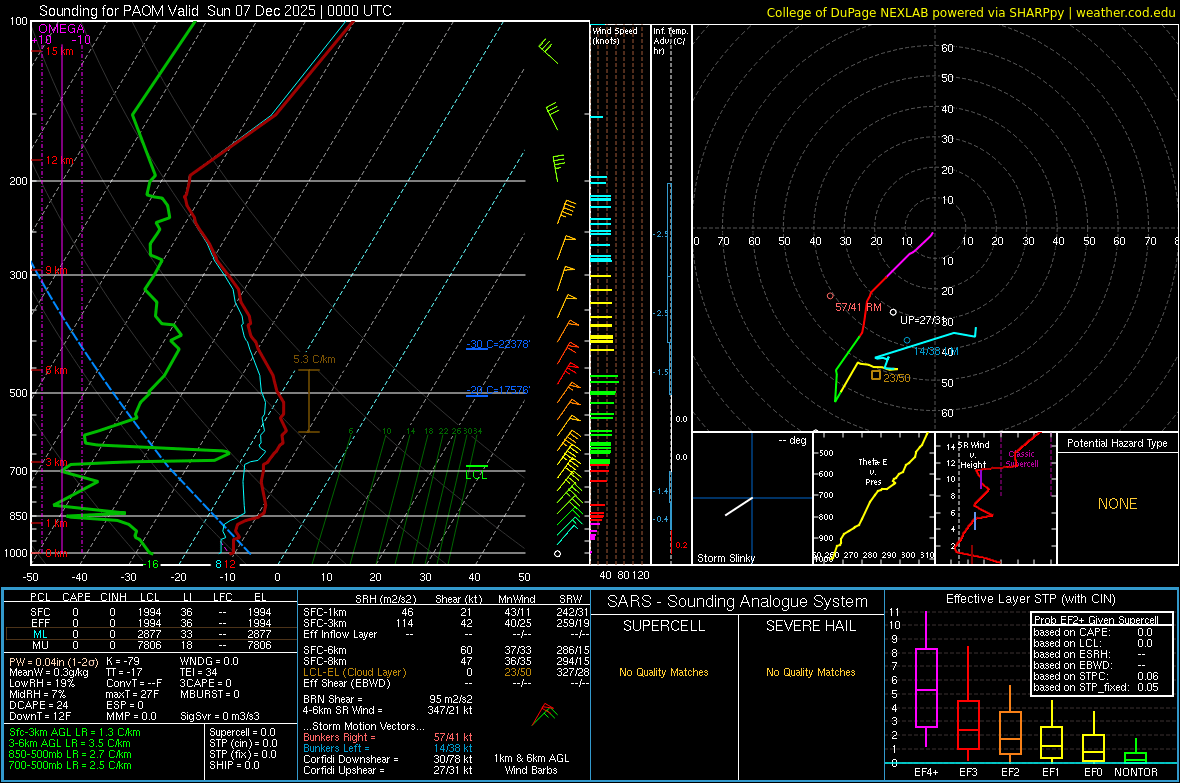This screenshot has width=1180, height=783.
Task: Click the 23/50 orange hodograph label
Action: tap(897, 378)
